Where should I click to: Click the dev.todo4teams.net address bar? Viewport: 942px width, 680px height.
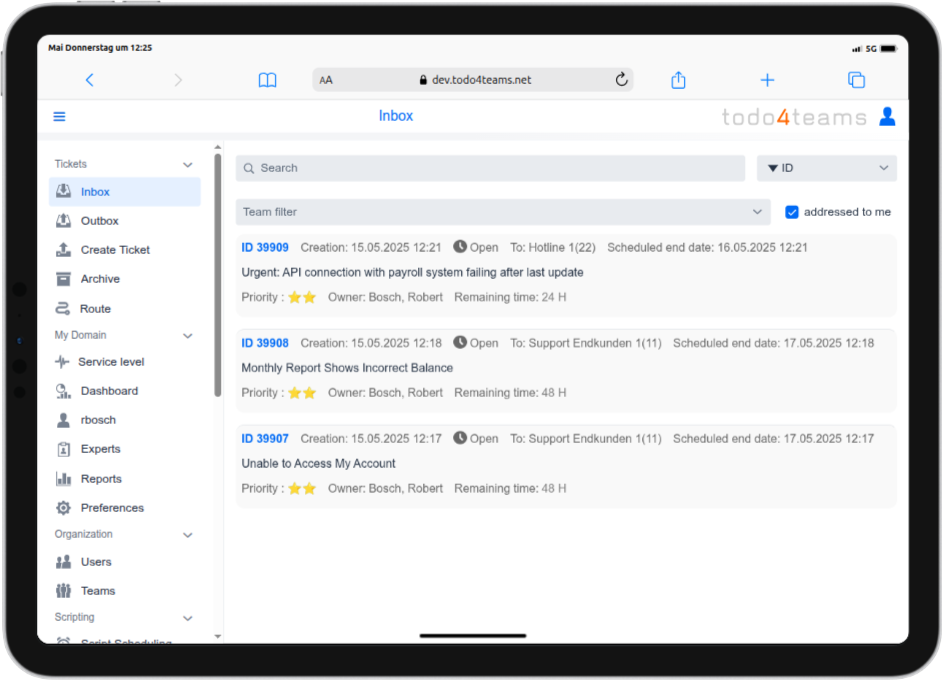point(473,79)
